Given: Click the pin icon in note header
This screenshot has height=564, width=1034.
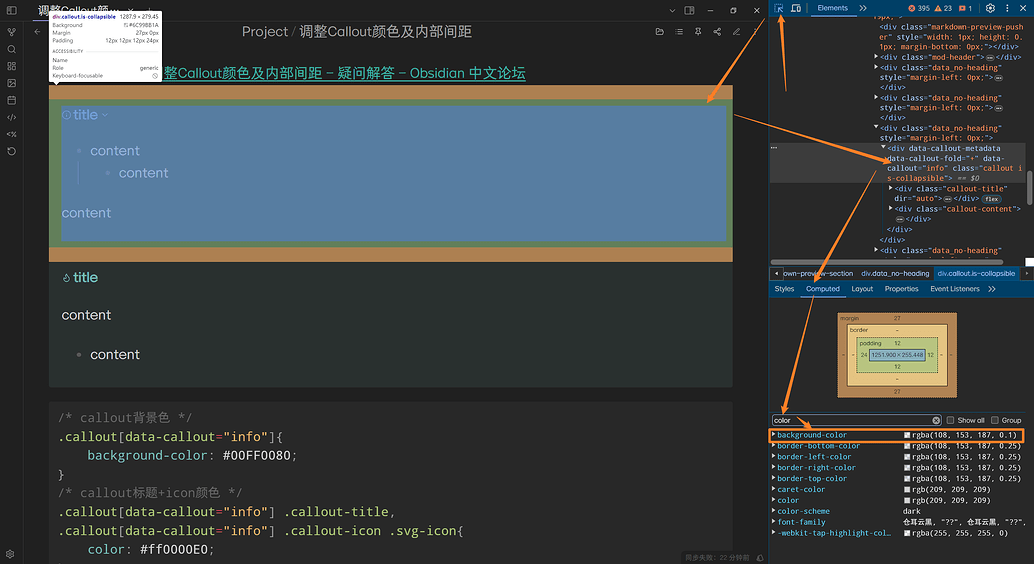Looking at the screenshot, I should pyautogui.click(x=698, y=32).
